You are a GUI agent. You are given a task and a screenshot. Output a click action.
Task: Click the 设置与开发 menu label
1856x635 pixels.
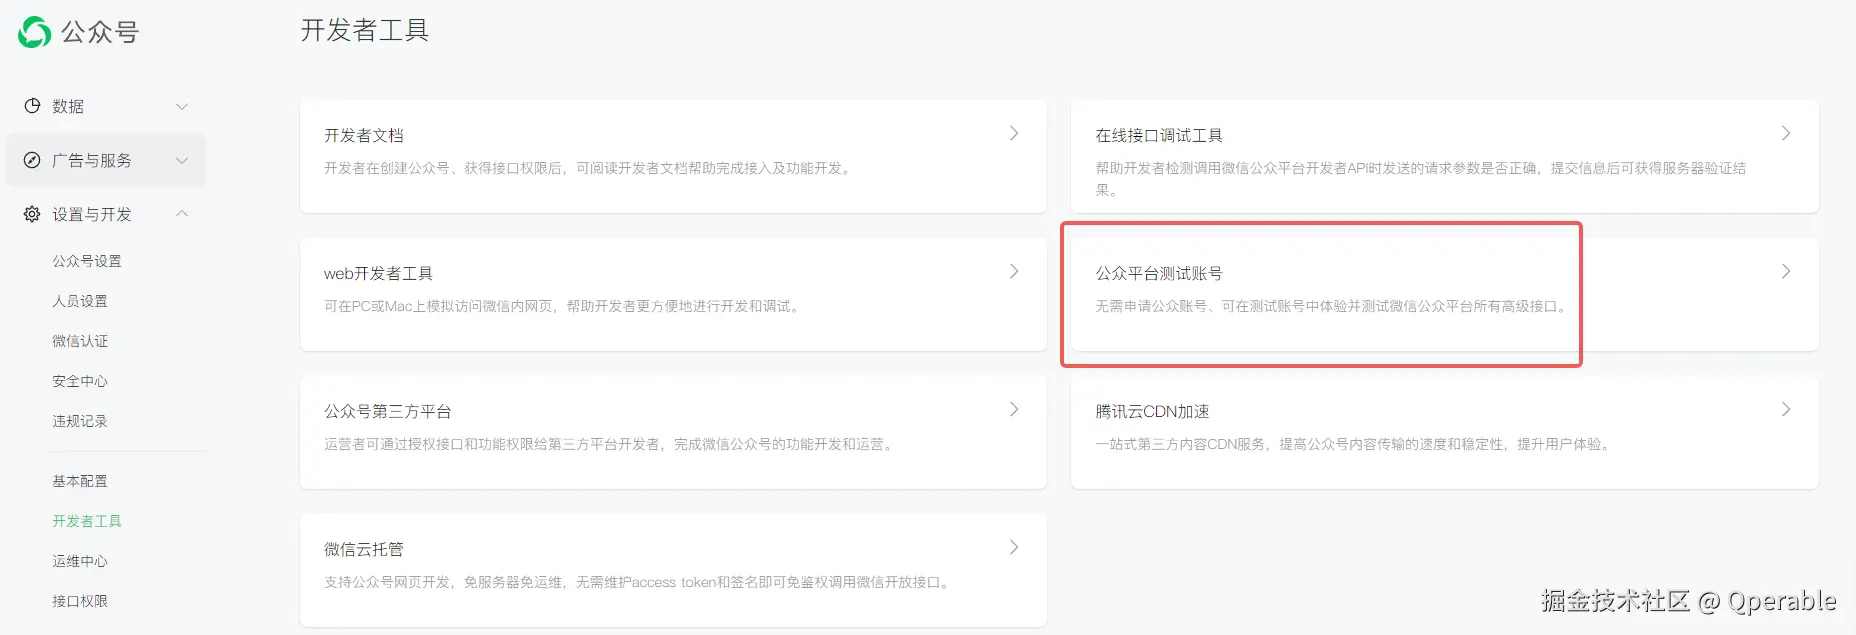coord(92,214)
